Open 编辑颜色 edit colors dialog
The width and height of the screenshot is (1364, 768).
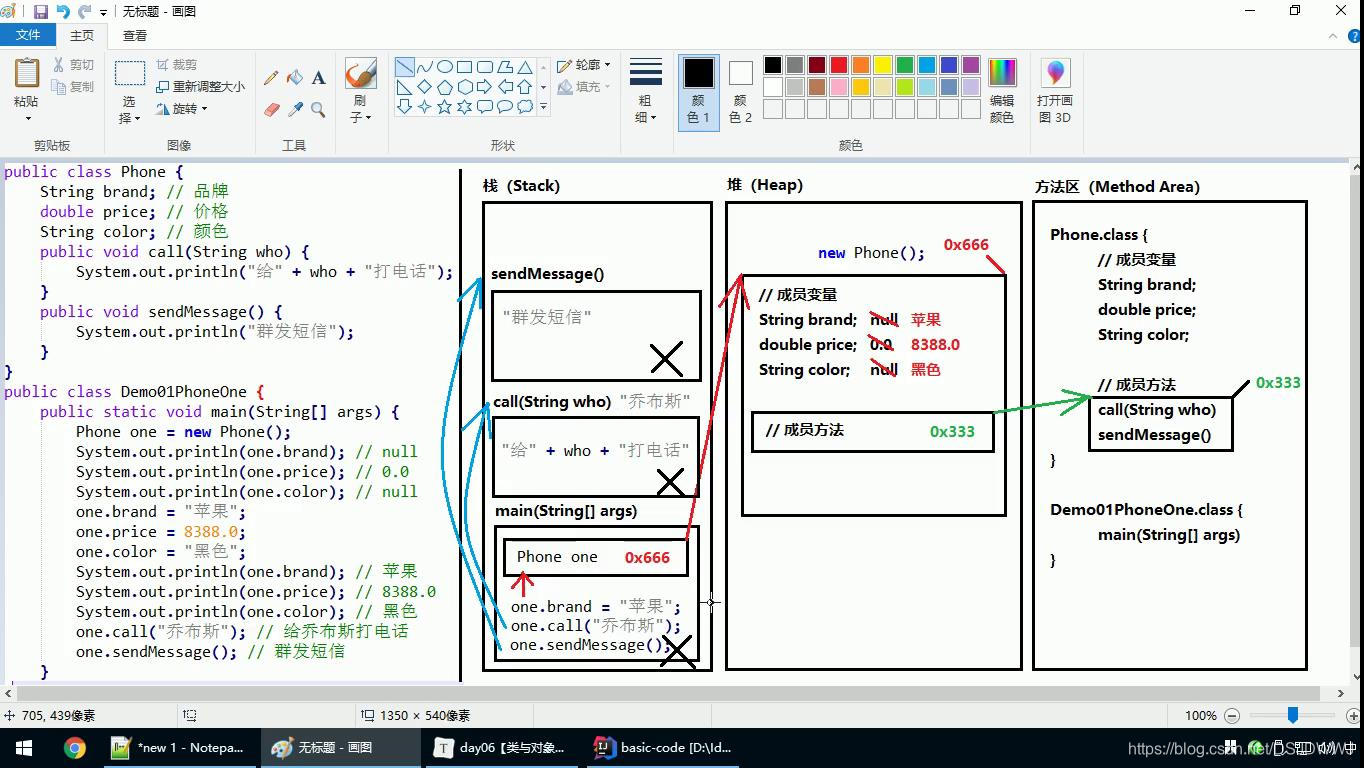1001,91
